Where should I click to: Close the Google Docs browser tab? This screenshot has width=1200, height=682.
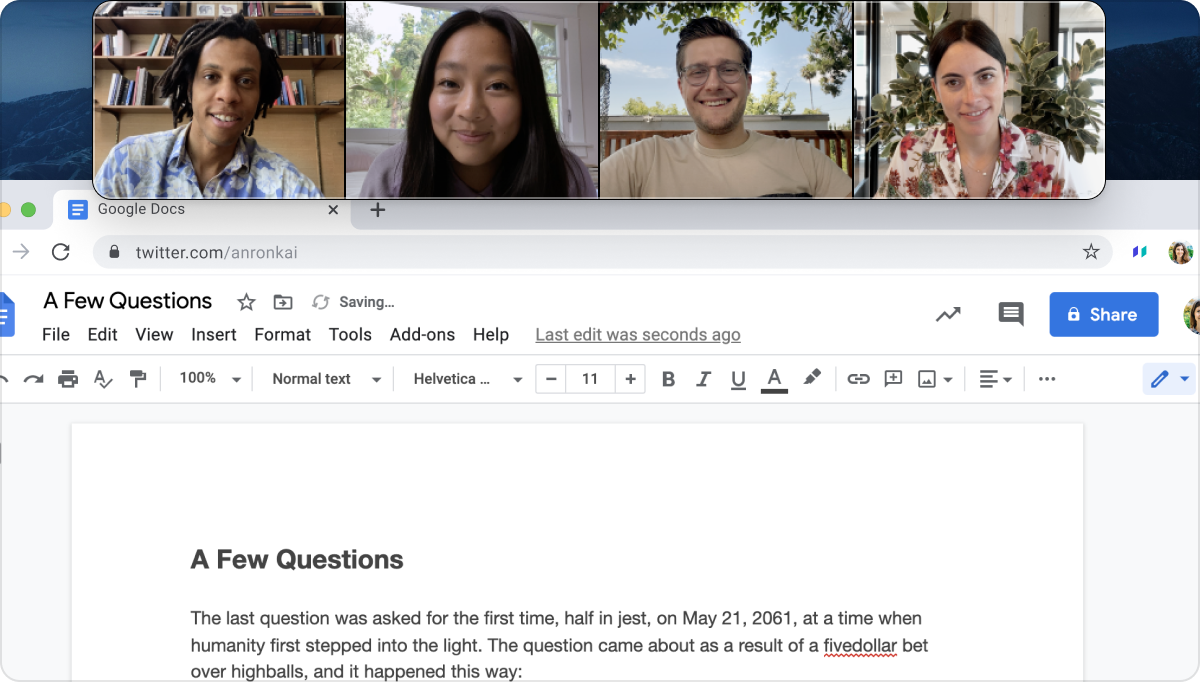coord(334,210)
